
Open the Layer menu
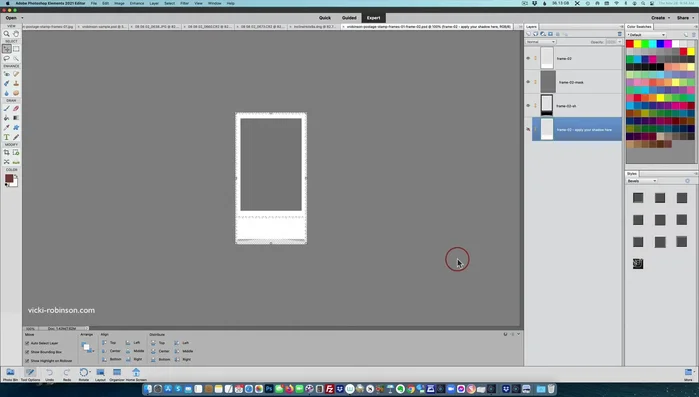154,3
